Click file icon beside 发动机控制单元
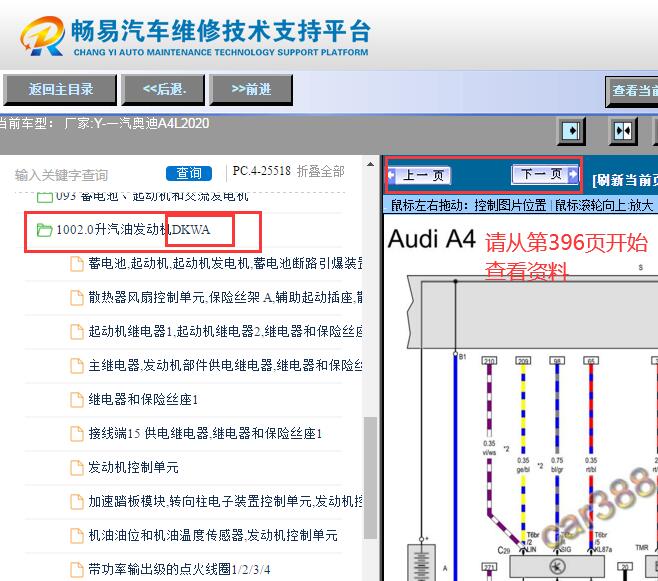658x581 pixels. point(77,467)
